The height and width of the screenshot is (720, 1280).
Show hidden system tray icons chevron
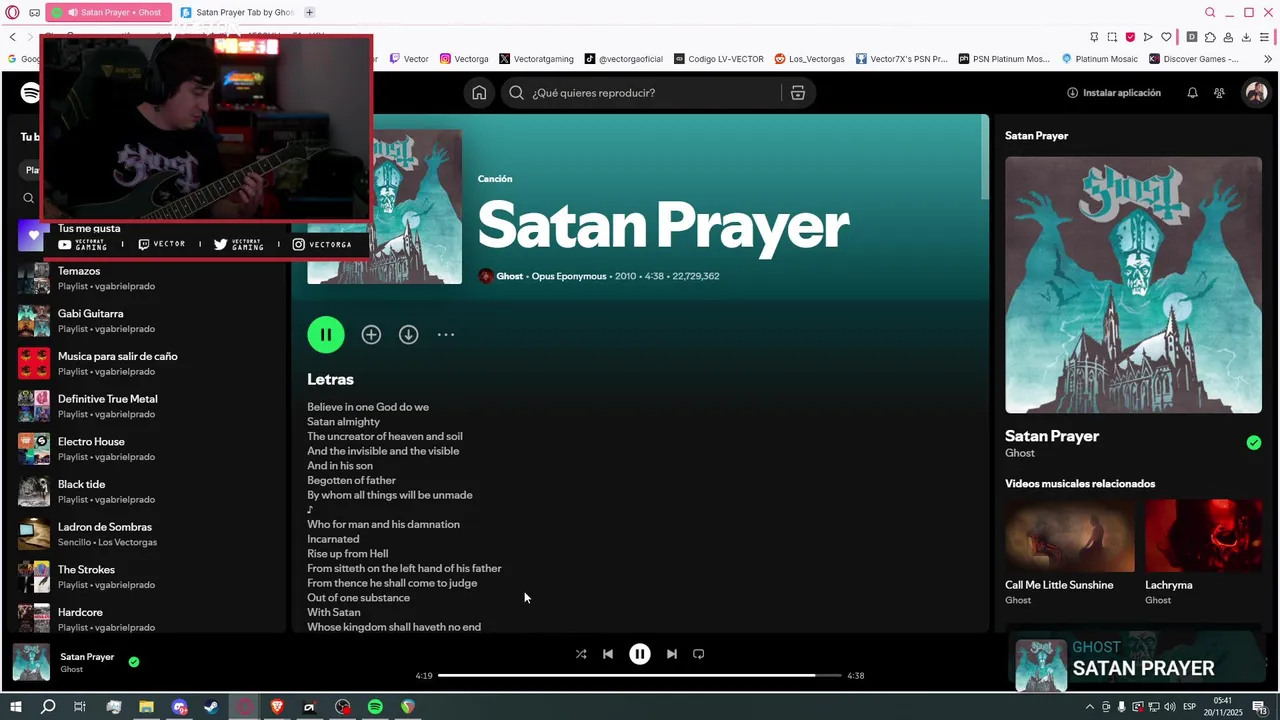tap(1090, 707)
